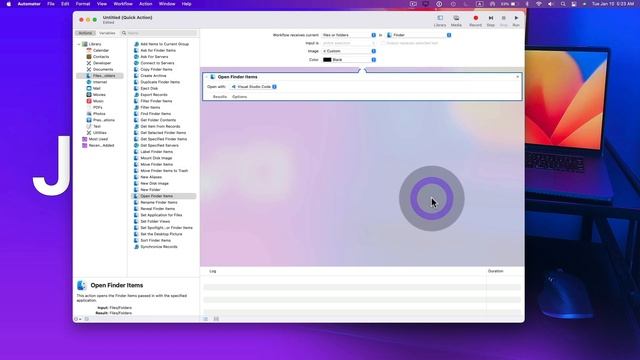Open the Image Custom dropdown
This screenshot has width=640, height=360.
349,51
